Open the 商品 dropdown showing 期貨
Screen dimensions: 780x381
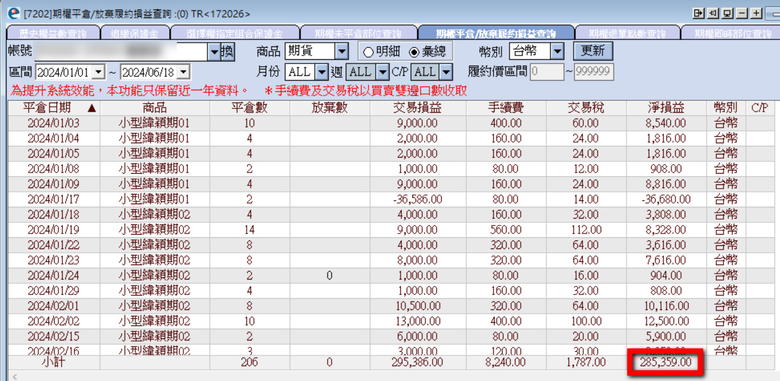pos(342,51)
